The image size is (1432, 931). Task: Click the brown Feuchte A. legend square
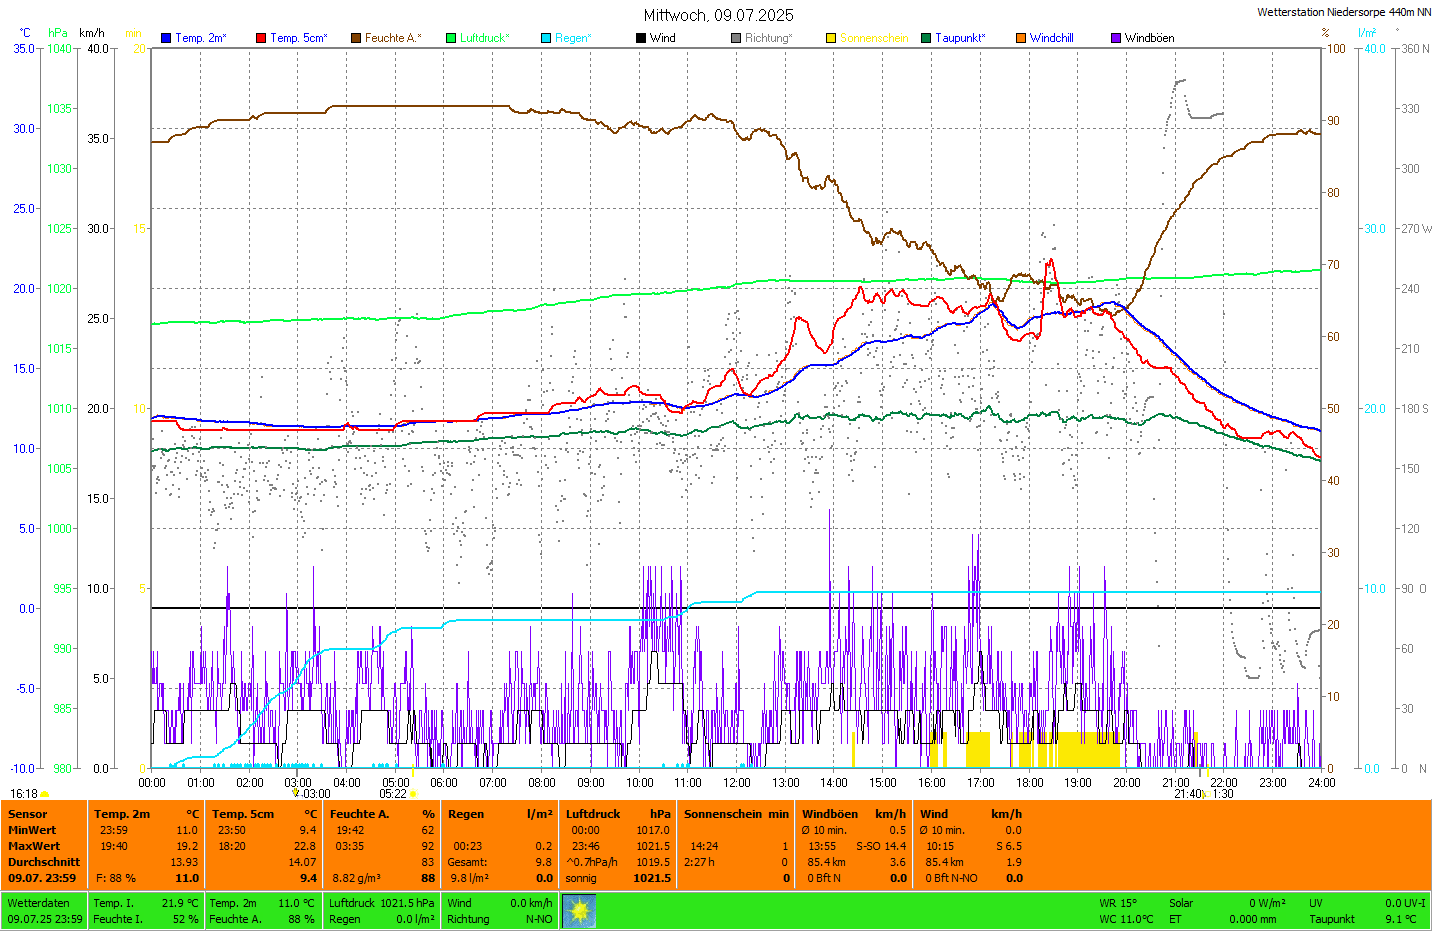pyautogui.click(x=356, y=38)
